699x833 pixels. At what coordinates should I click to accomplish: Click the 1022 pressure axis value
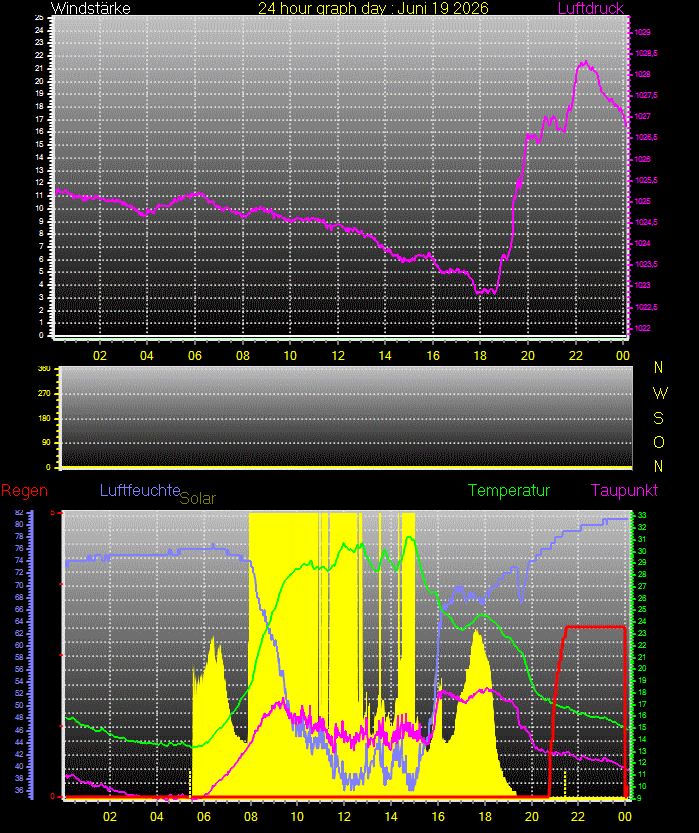(642, 328)
